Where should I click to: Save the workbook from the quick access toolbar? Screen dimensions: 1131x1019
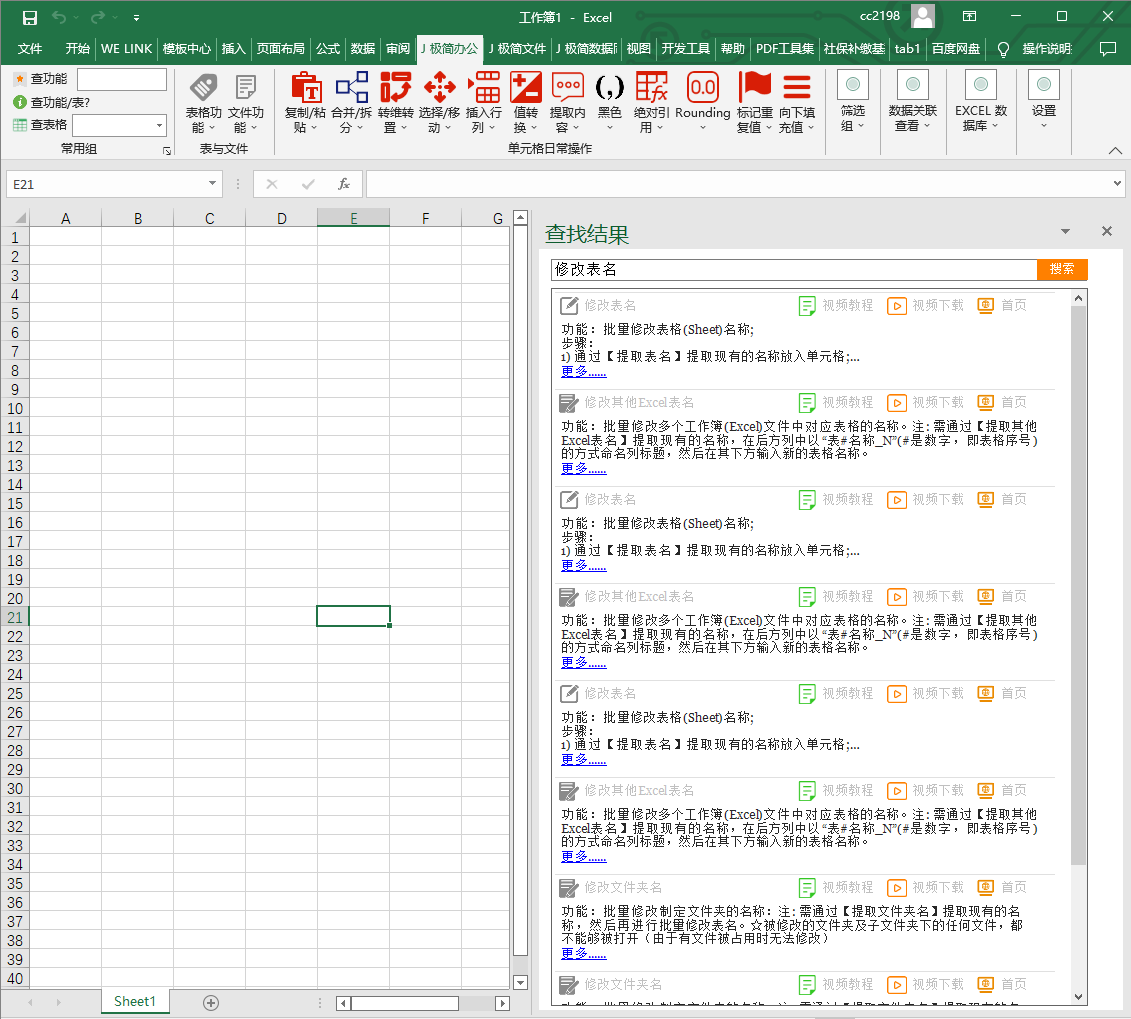point(30,17)
